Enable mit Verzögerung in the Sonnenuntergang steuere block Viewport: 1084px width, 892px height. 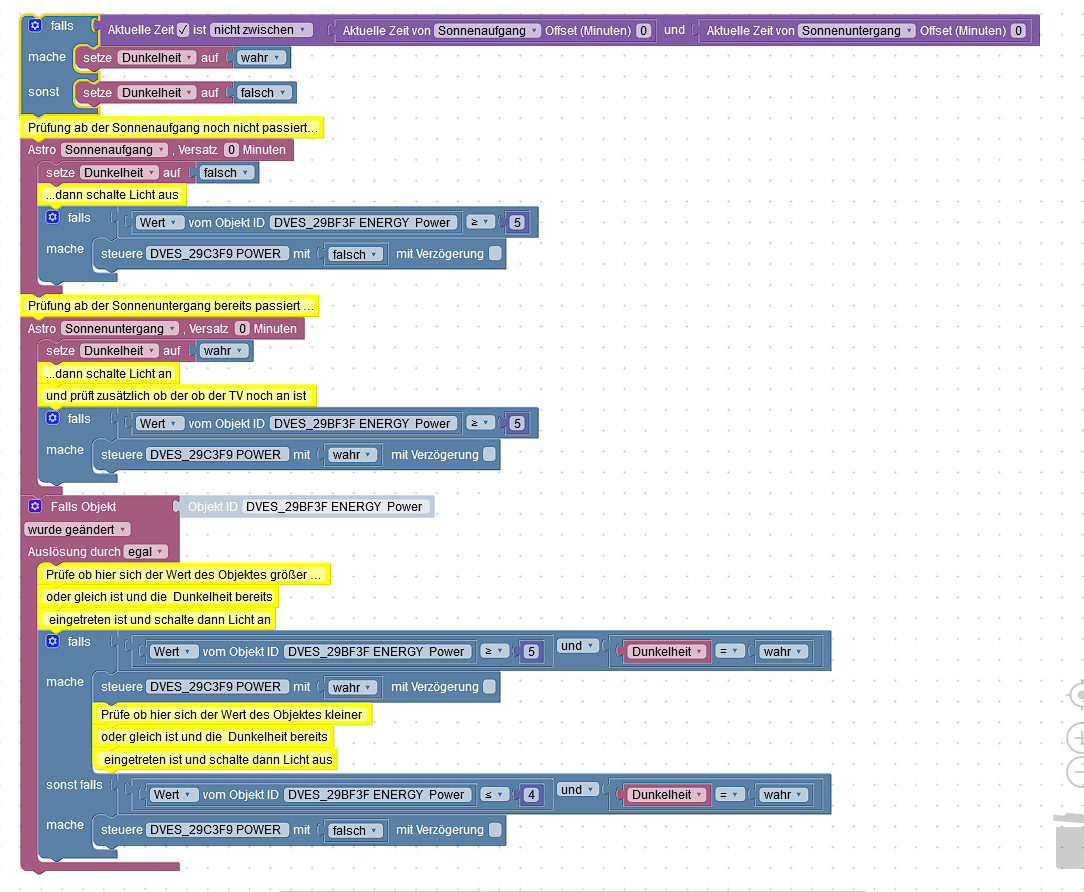[489, 454]
